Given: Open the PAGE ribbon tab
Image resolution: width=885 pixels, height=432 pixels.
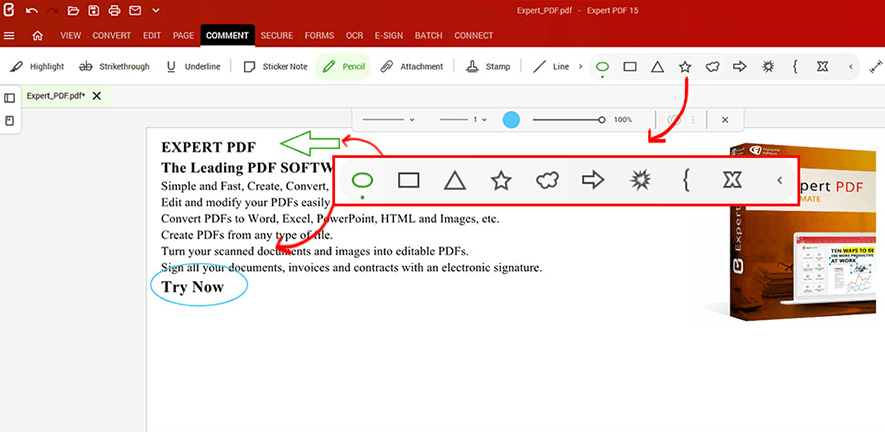Looking at the screenshot, I should click(183, 36).
